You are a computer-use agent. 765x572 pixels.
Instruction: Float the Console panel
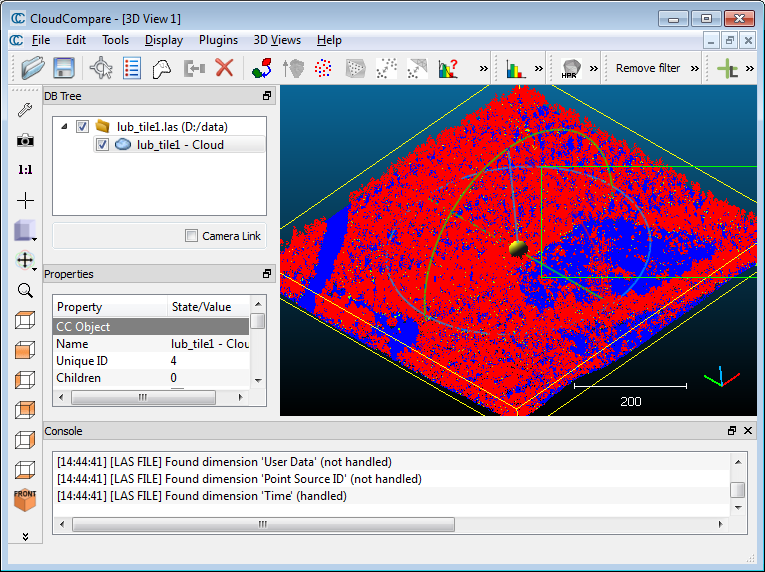click(732, 430)
